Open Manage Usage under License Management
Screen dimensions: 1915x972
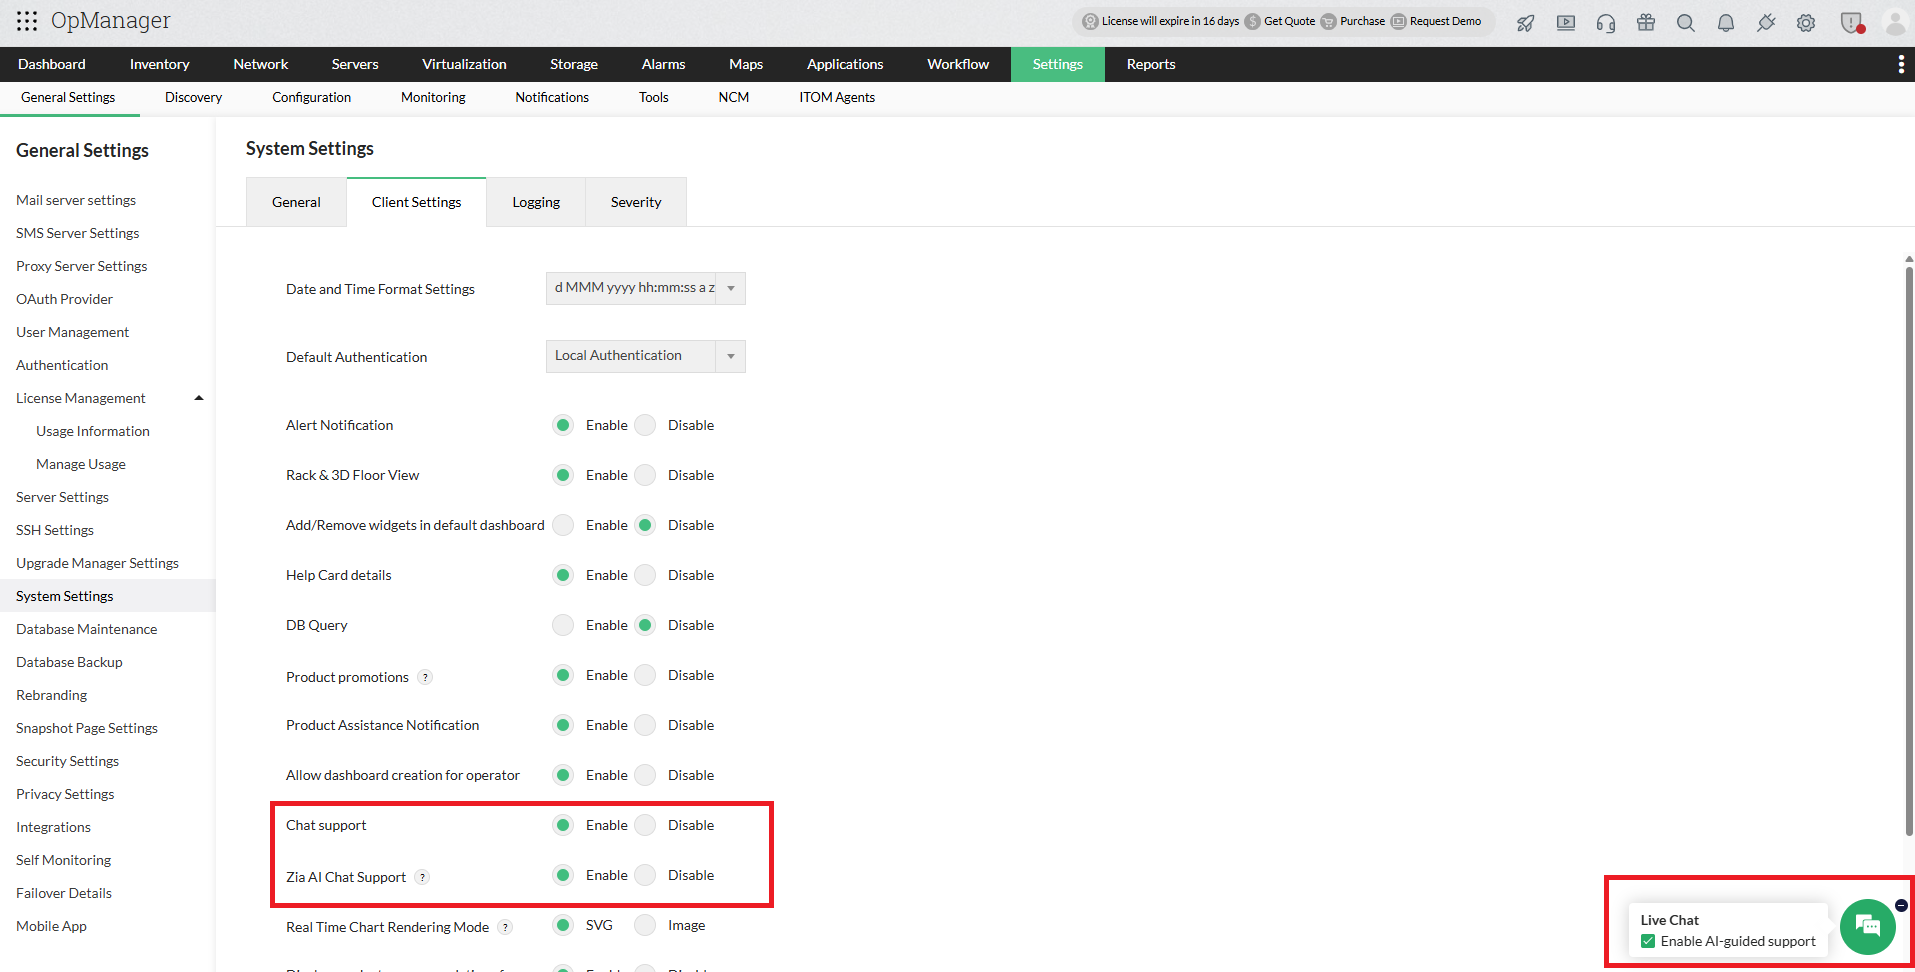pos(81,464)
